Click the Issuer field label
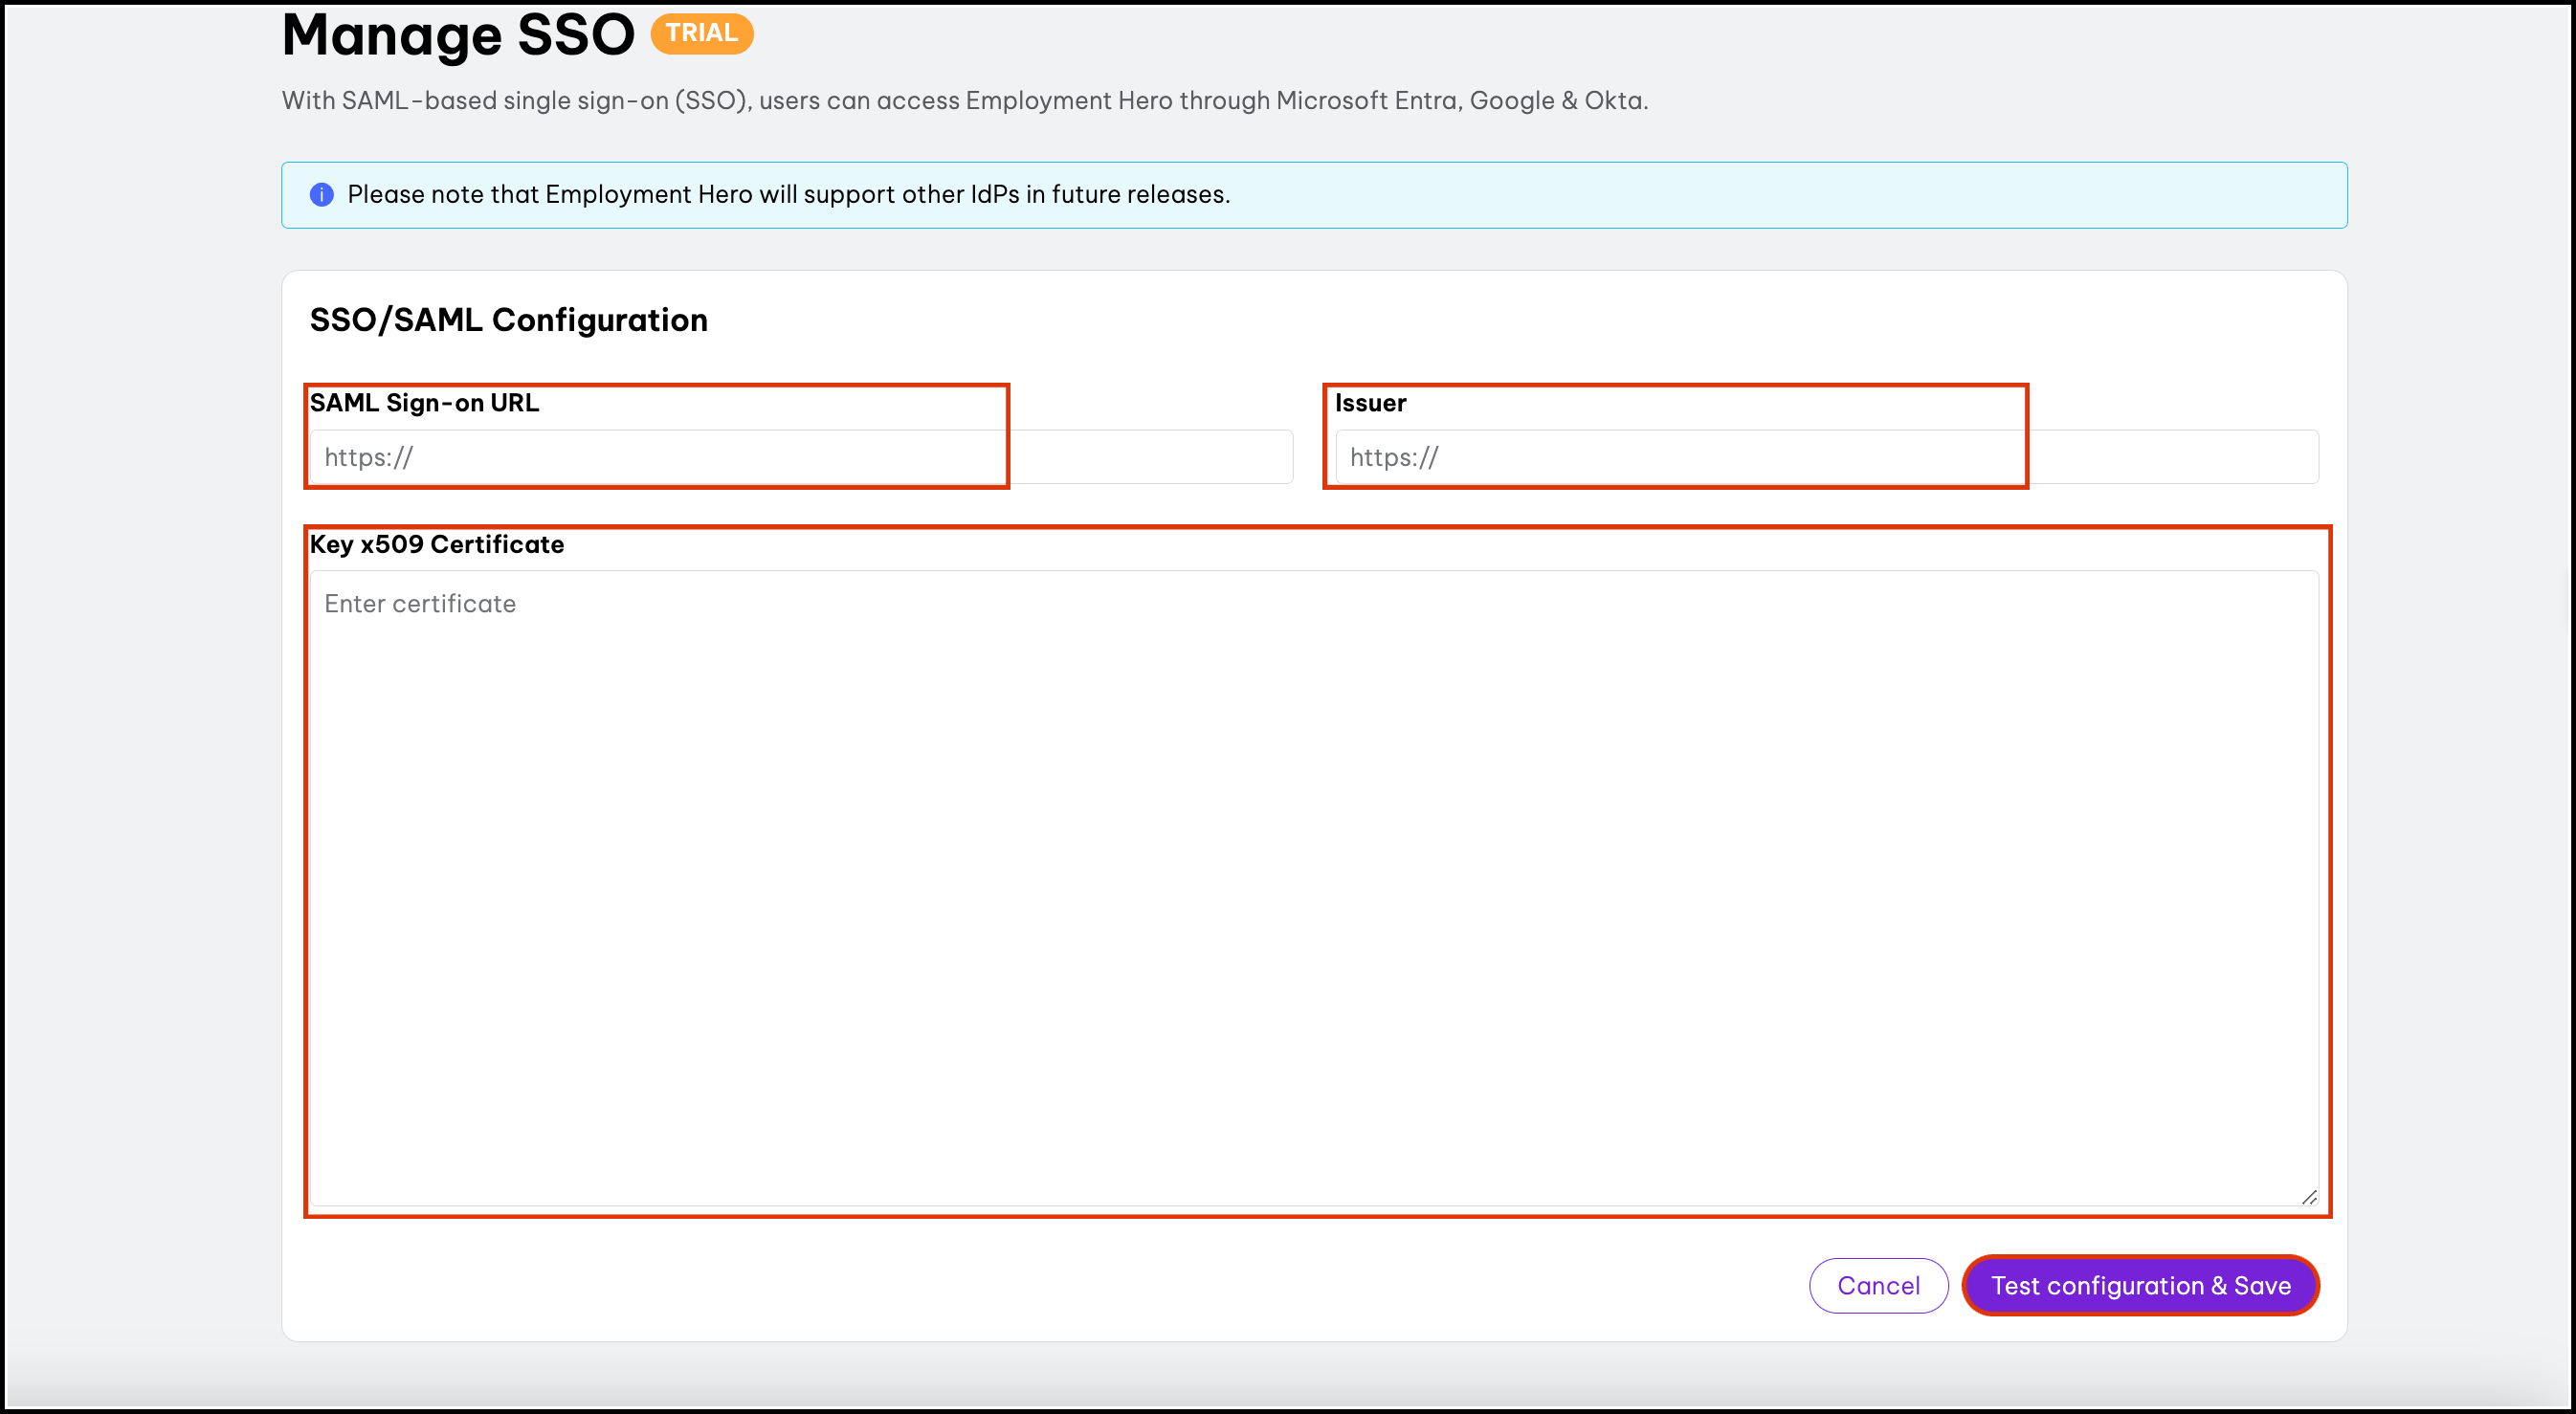Image resolution: width=2576 pixels, height=1414 pixels. tap(1370, 403)
